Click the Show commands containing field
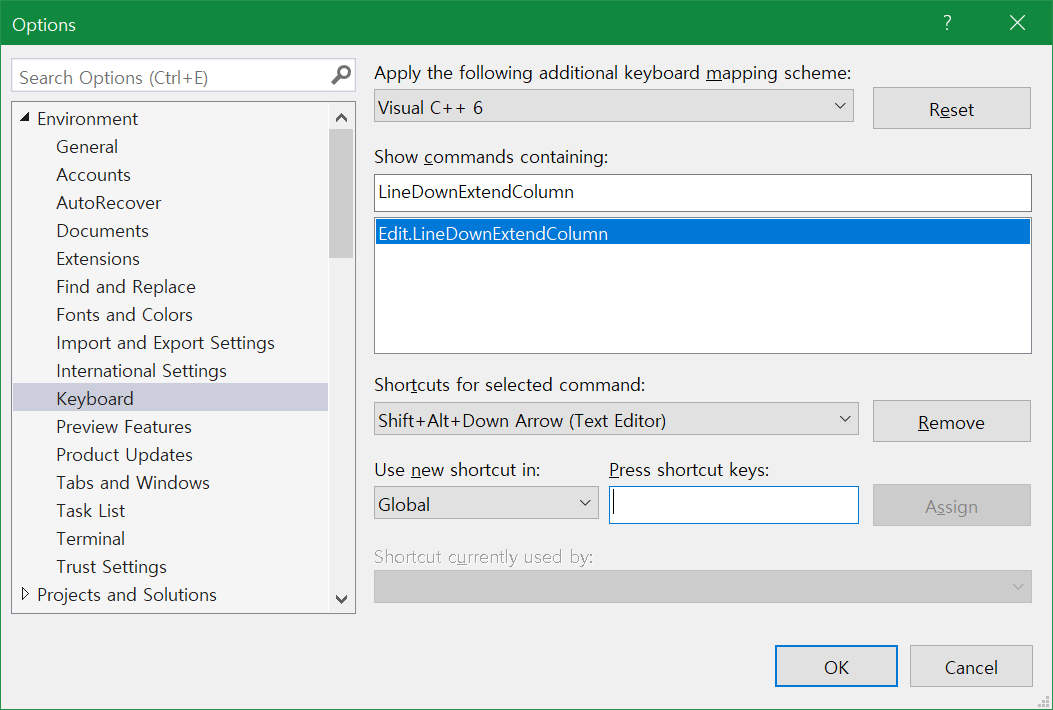The image size is (1053, 710). pos(702,193)
